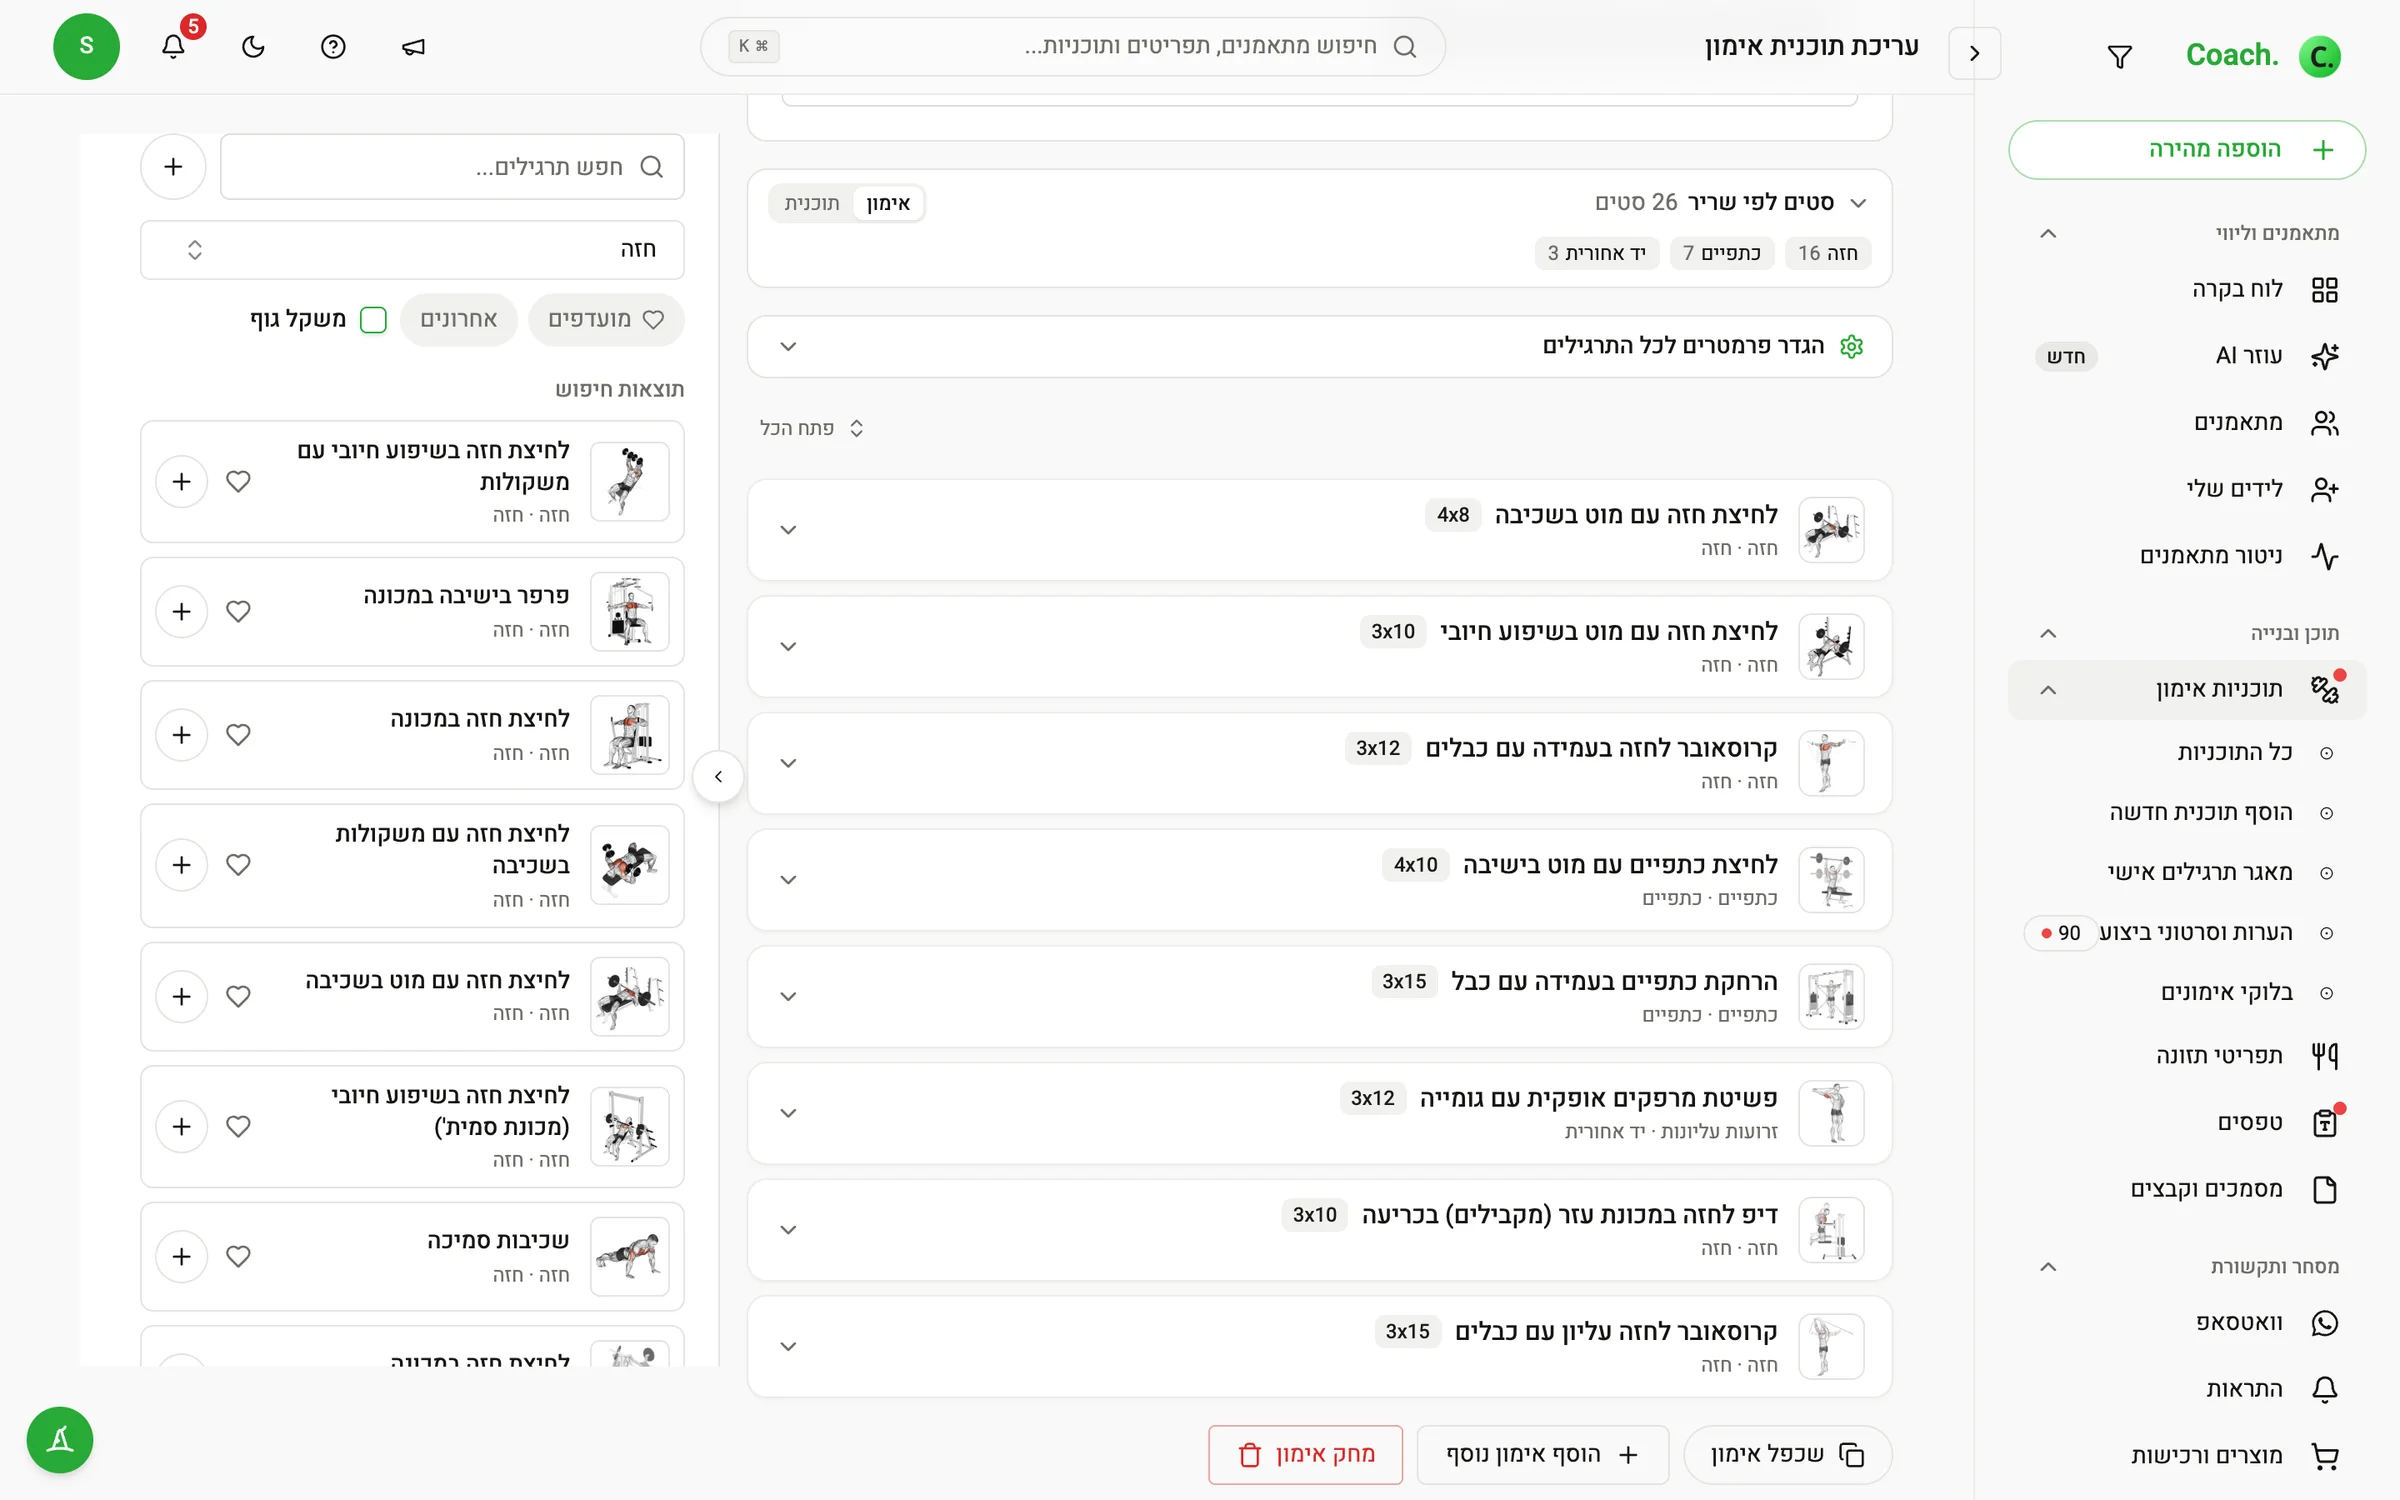
Task: Collapse סטים לפי שריר section chevron
Action: [x=1858, y=203]
